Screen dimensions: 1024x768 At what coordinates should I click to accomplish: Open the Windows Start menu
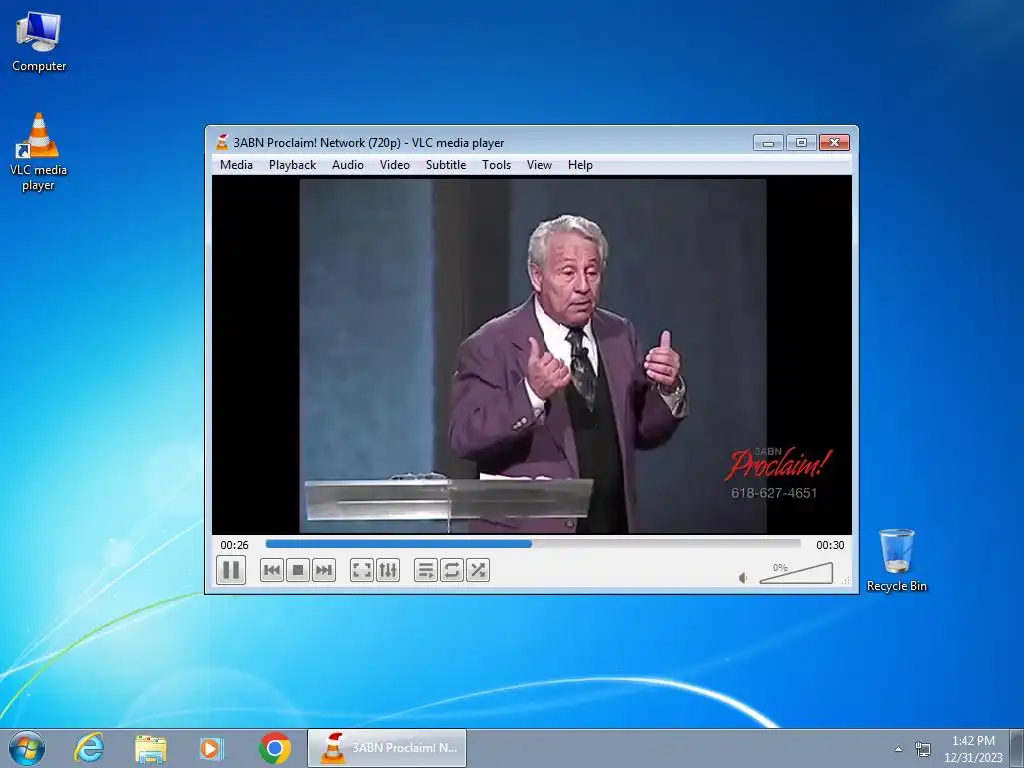coord(27,748)
